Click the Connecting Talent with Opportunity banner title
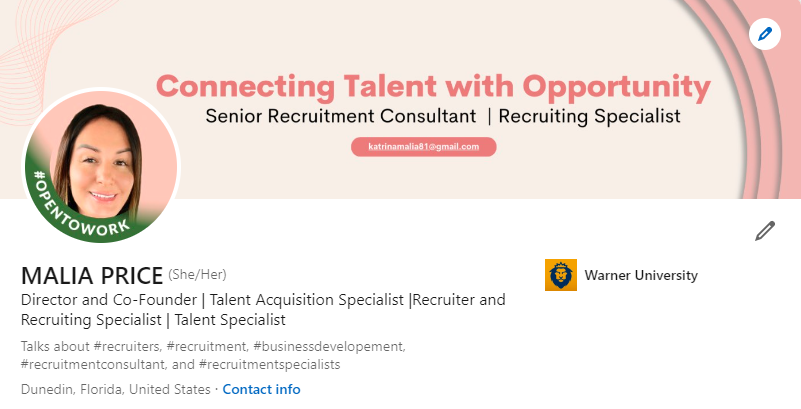The height and width of the screenshot is (409, 801). 434,85
